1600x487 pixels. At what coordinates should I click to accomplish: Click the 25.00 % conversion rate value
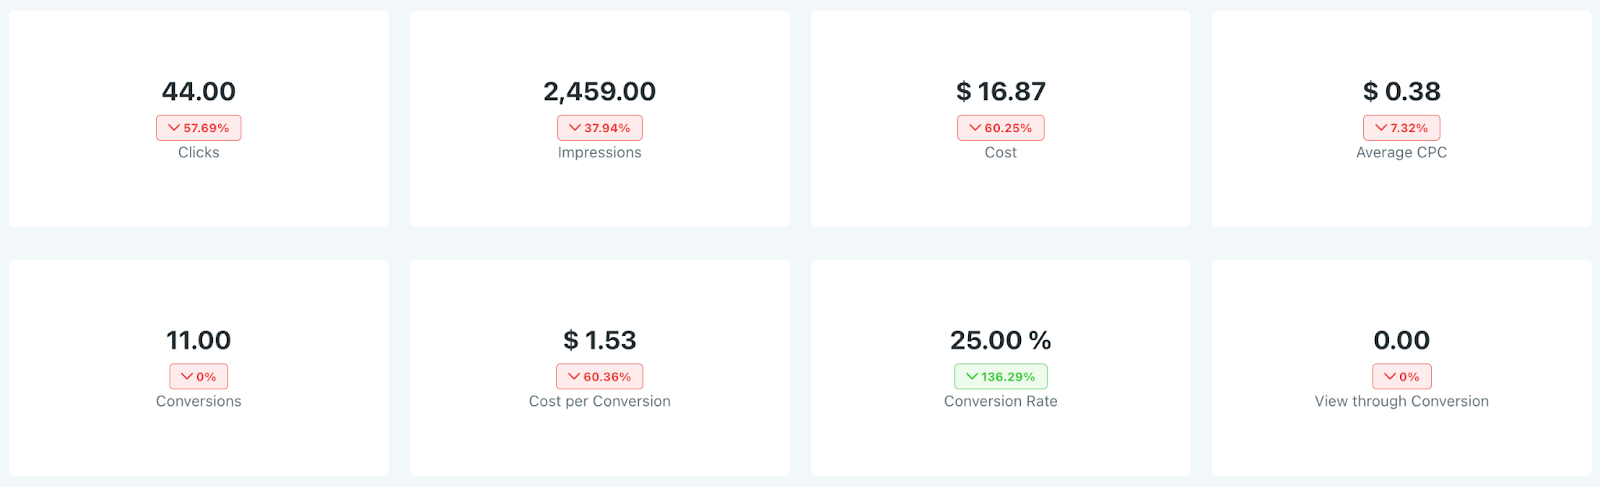click(x=1001, y=341)
